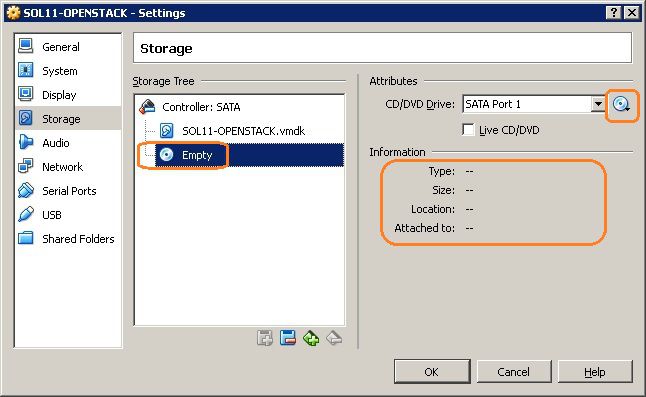Select the Storage settings category
This screenshot has width=646, height=397.
(x=68, y=119)
